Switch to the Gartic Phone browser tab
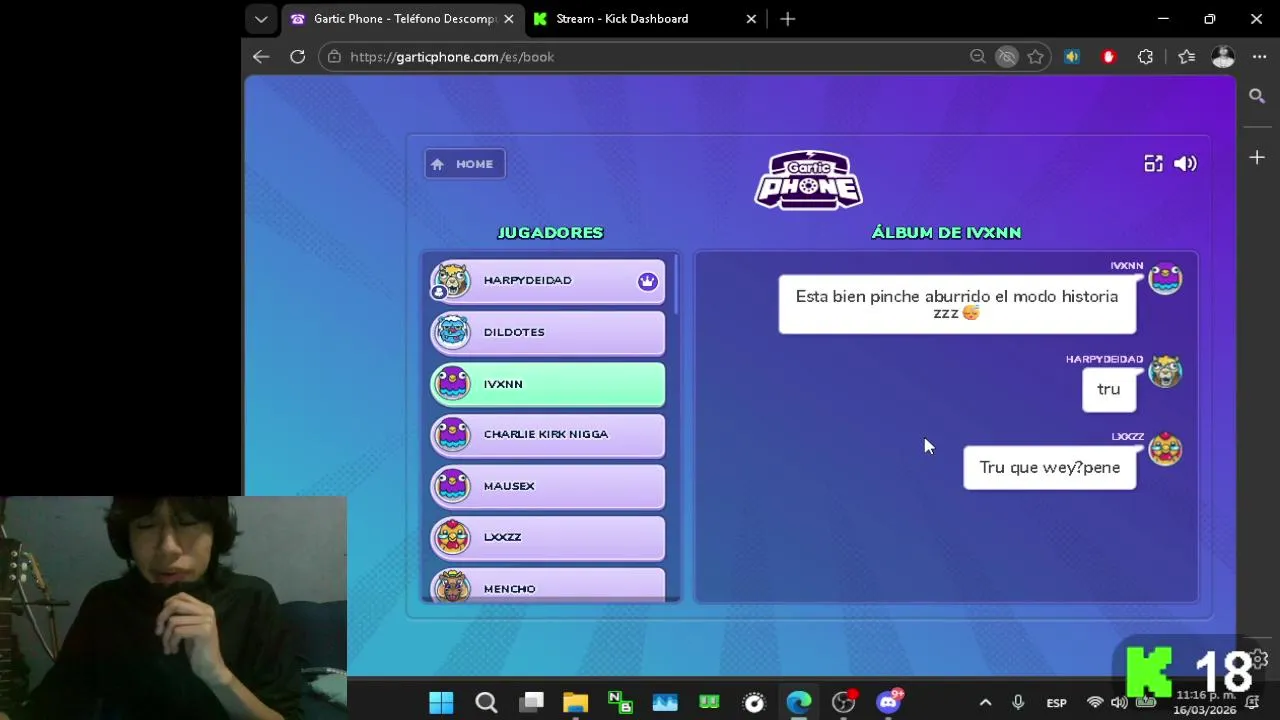 [404, 19]
